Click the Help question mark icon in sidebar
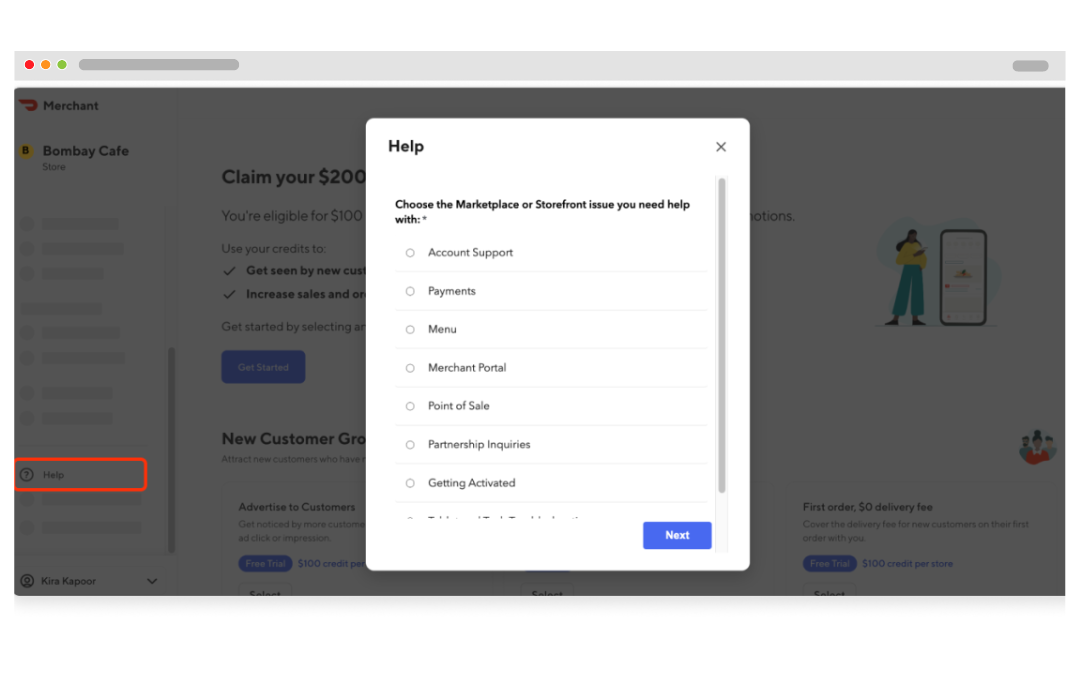 (27, 475)
